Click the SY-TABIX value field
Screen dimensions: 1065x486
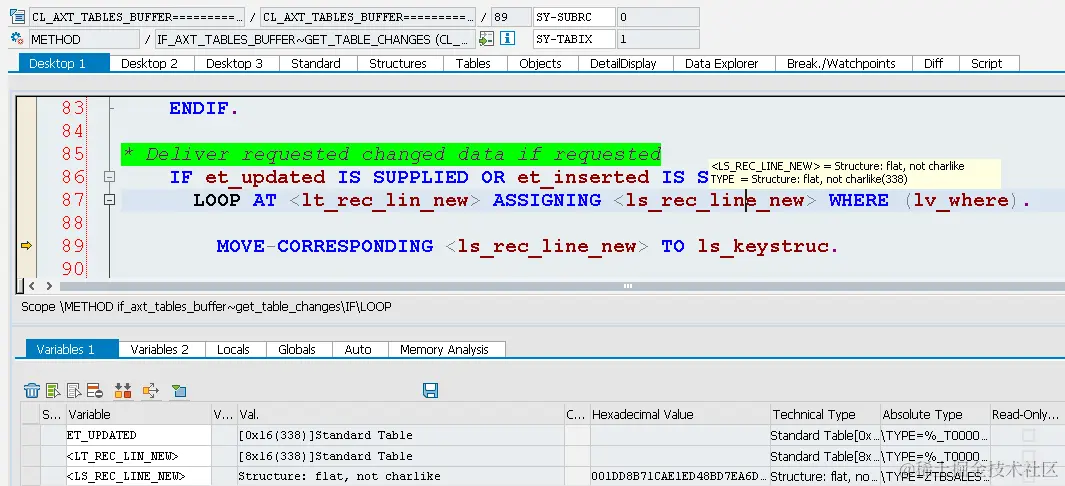[x=658, y=39]
